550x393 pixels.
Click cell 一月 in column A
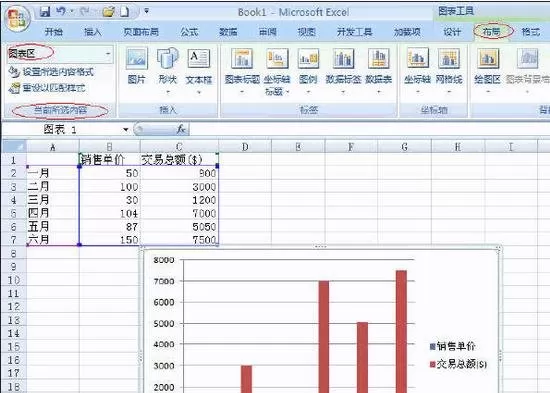[53, 173]
